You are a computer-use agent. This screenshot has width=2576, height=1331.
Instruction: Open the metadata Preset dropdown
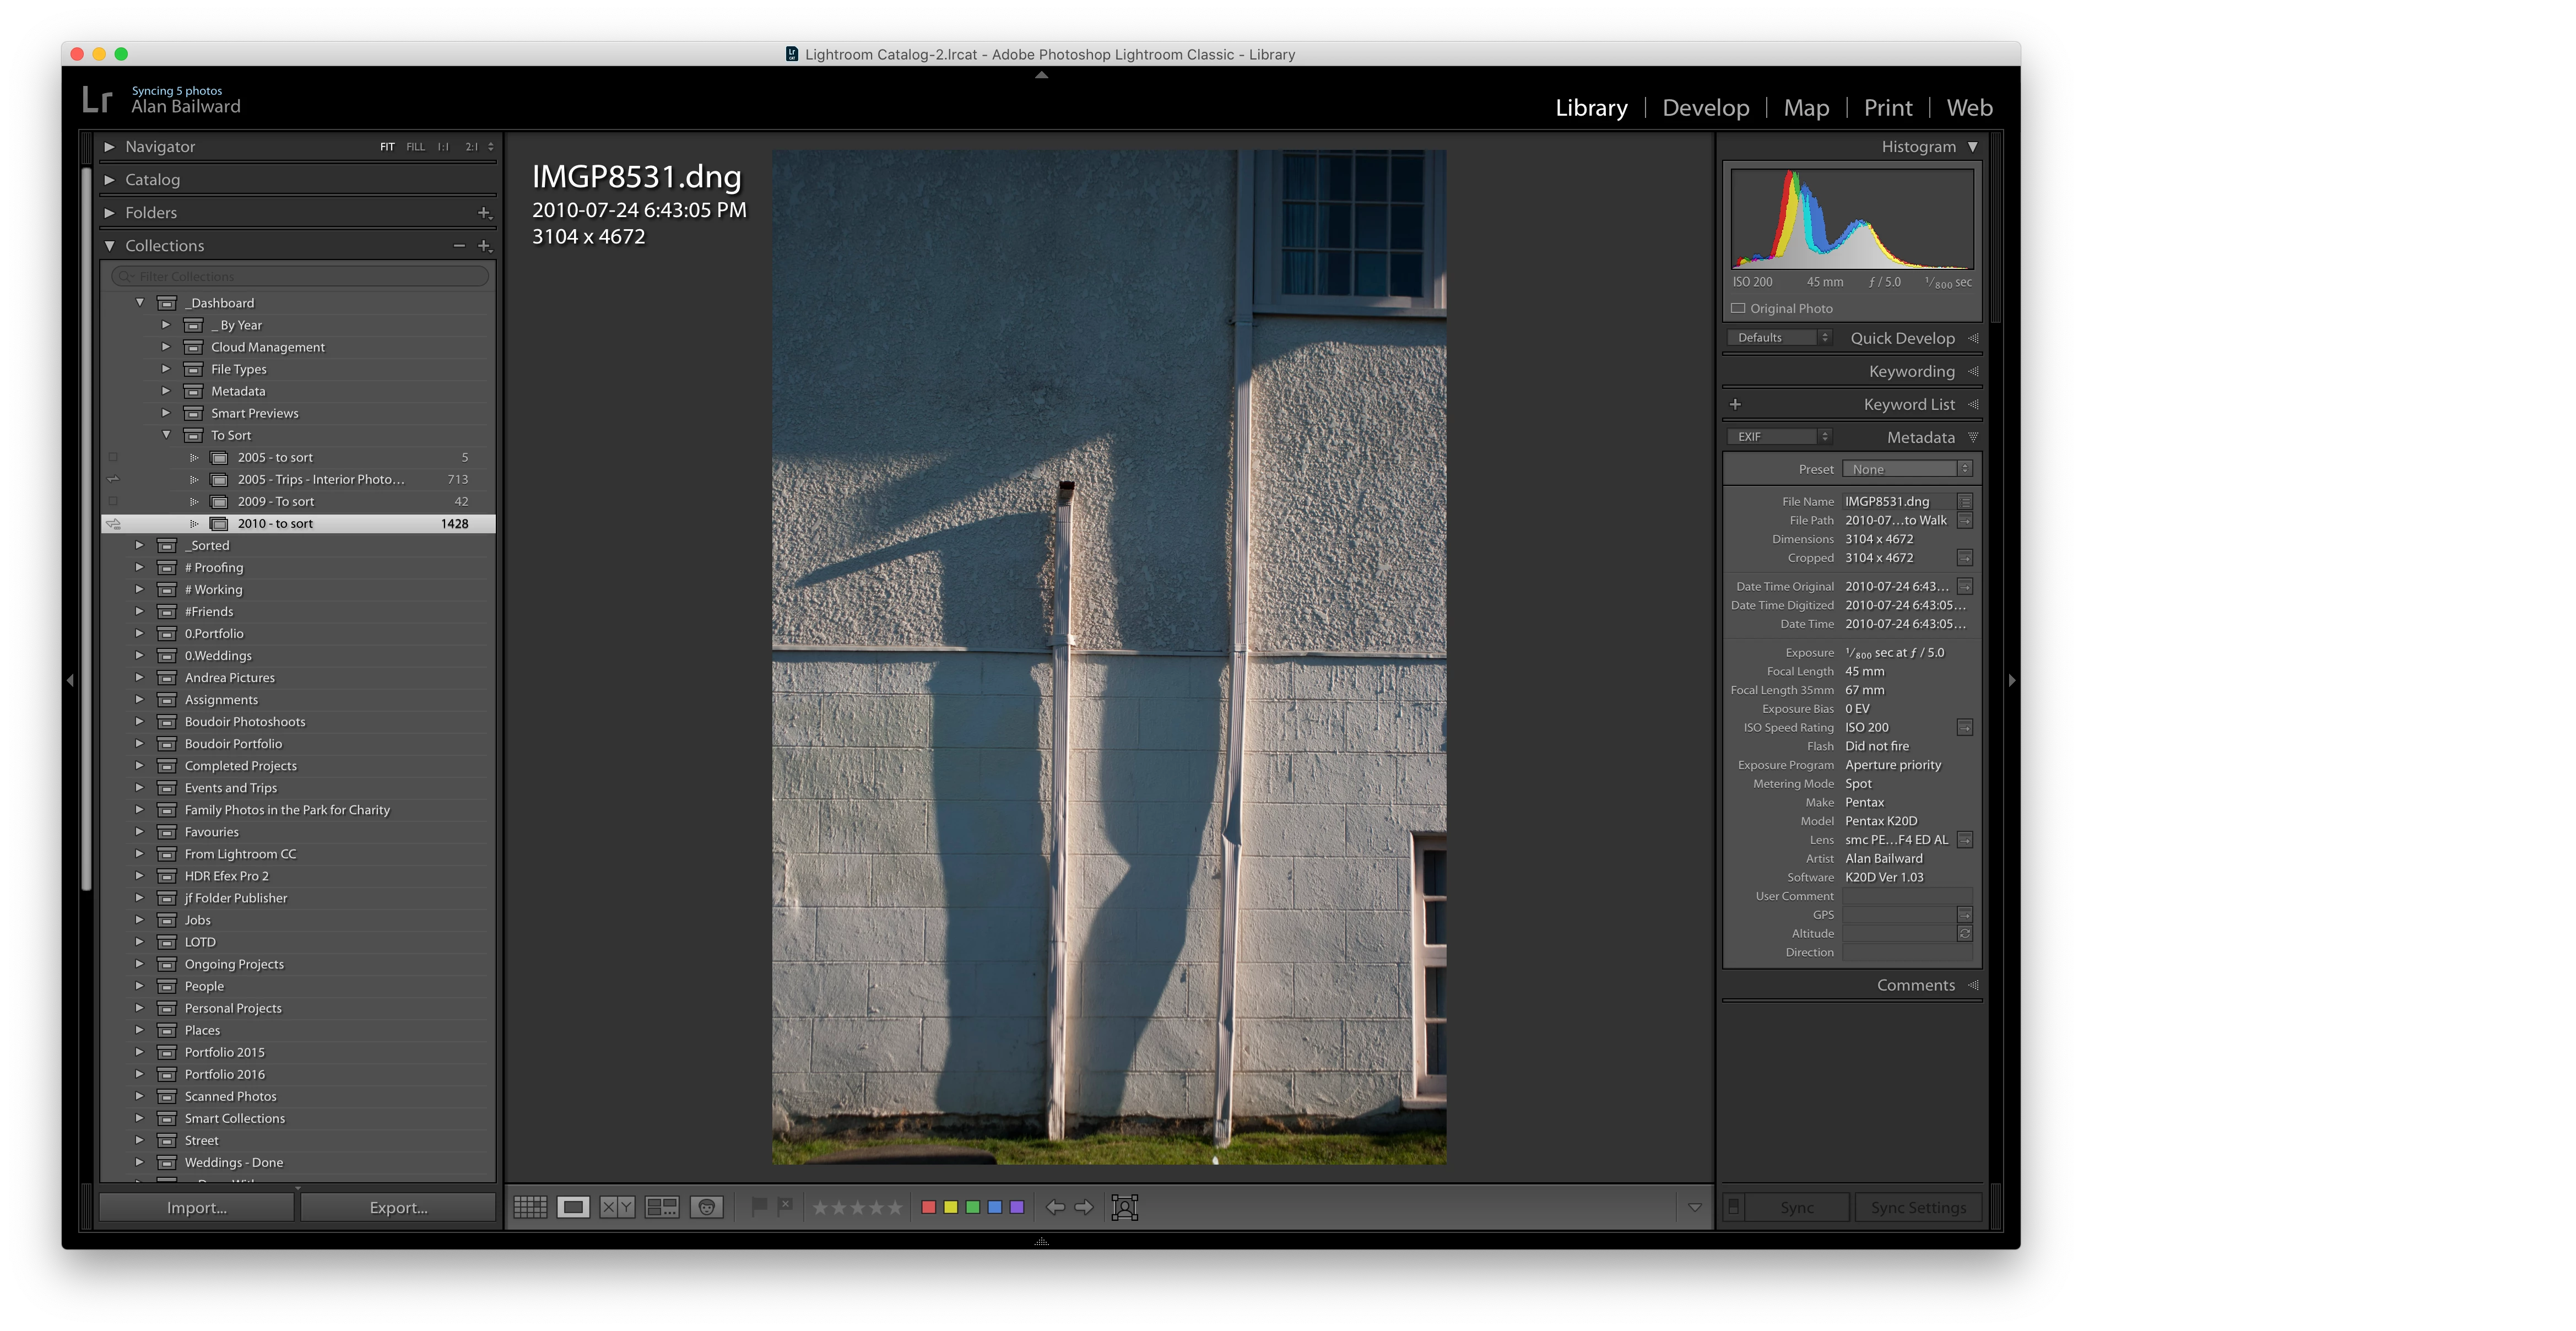tap(1907, 469)
